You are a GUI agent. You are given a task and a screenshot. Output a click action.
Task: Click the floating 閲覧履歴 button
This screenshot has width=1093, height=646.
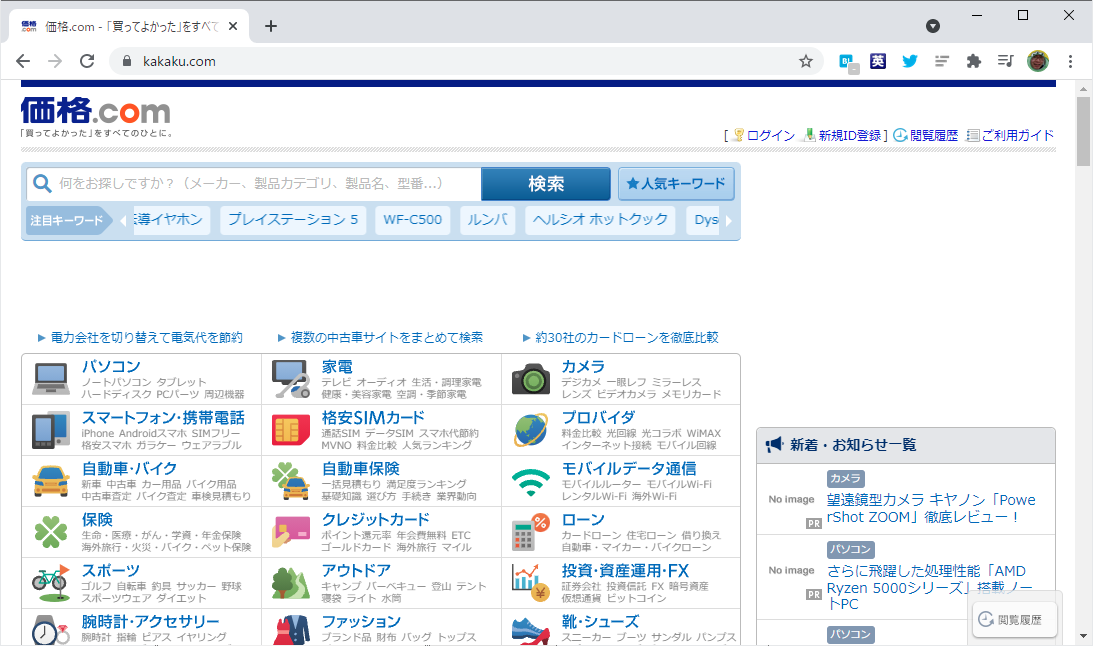(x=1015, y=620)
